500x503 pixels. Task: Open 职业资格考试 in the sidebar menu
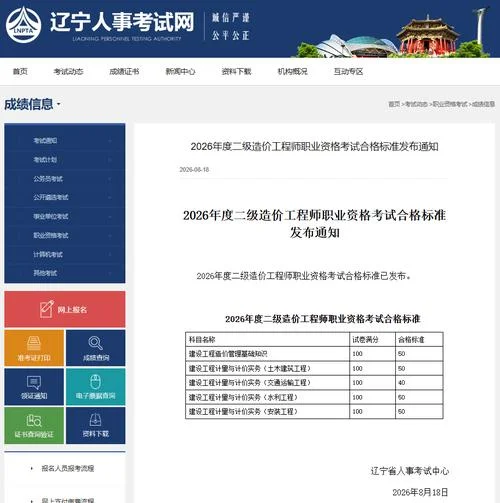(51, 235)
